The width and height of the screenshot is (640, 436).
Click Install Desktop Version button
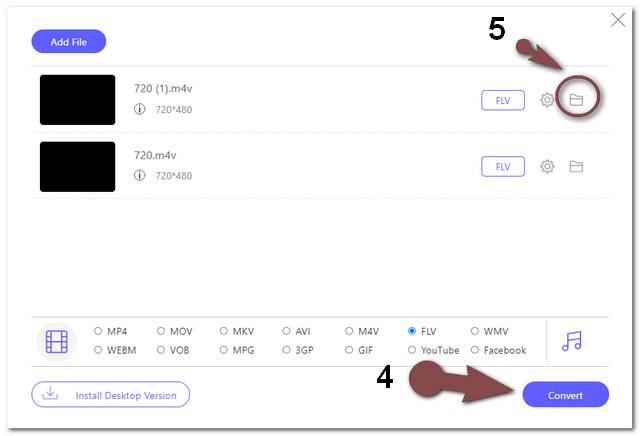111,395
